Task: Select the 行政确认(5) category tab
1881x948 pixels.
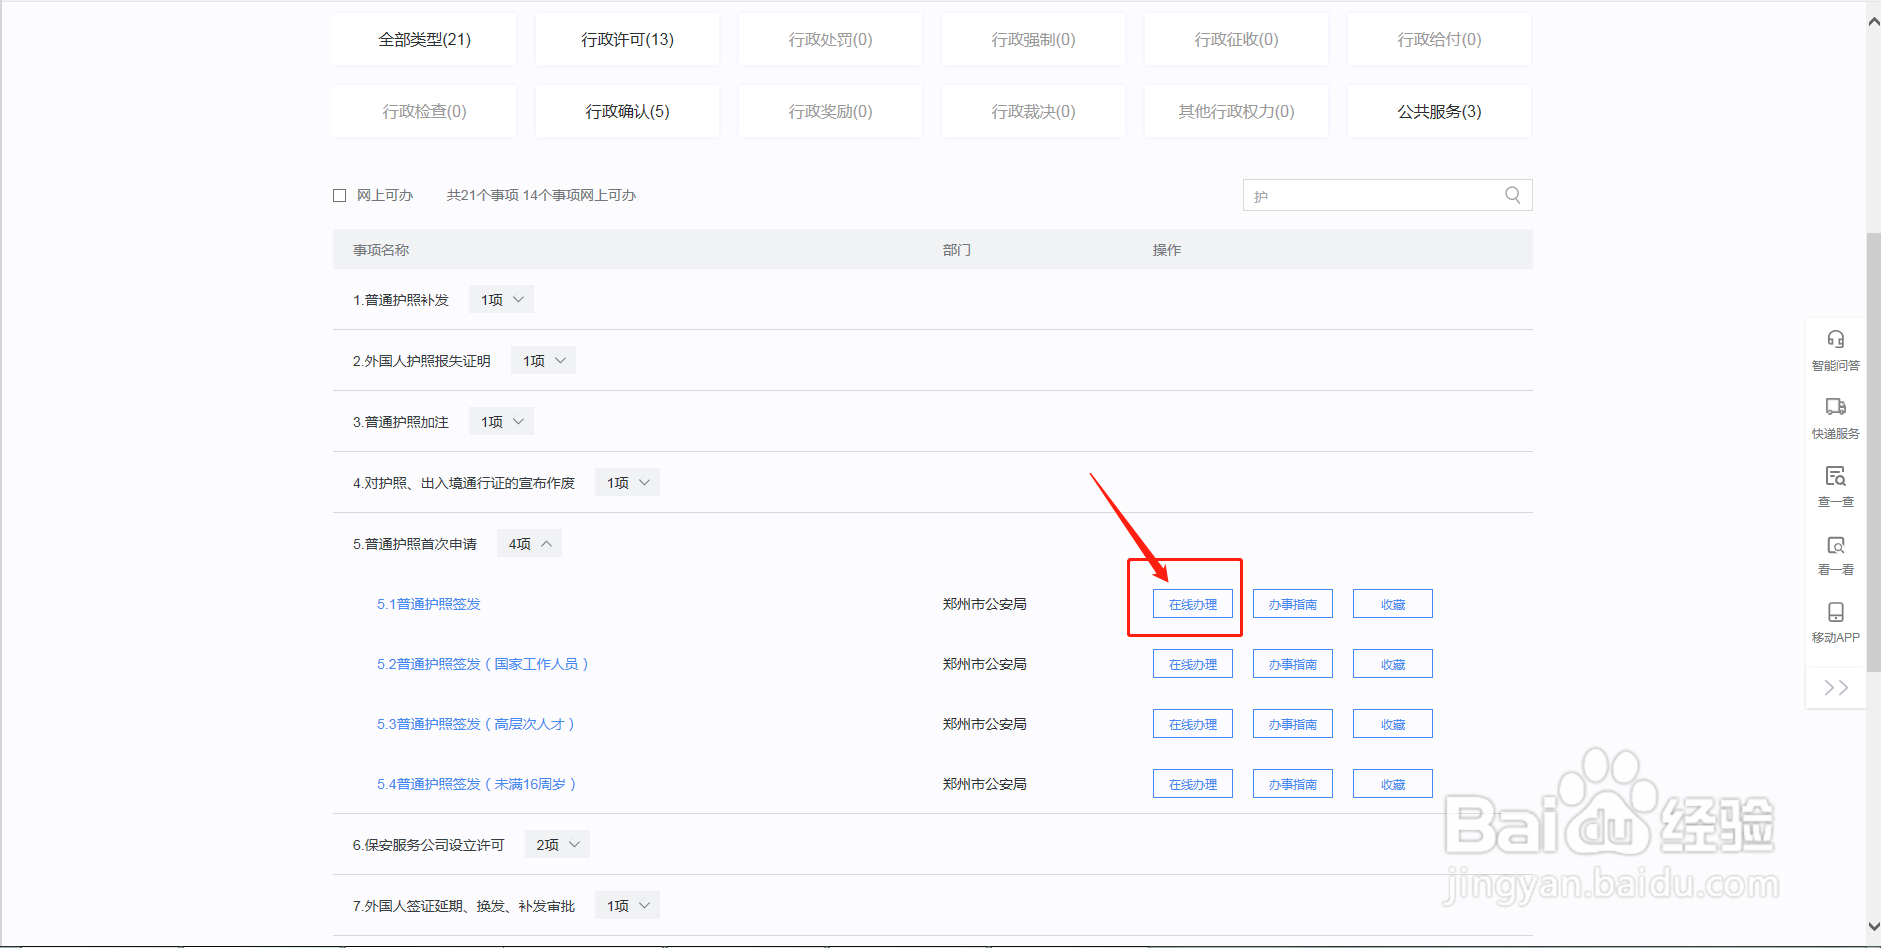Action: coord(628,111)
